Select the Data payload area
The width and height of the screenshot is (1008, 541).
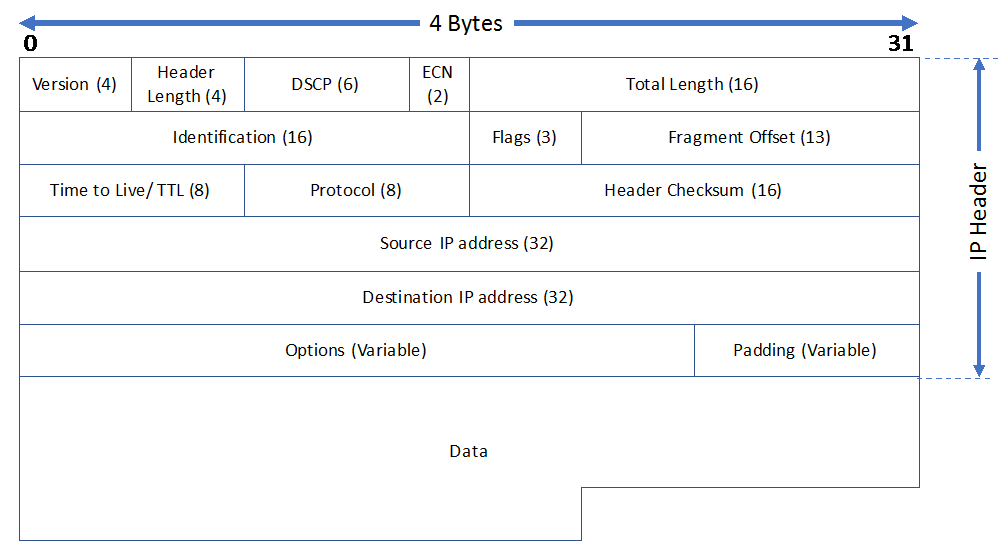click(468, 452)
